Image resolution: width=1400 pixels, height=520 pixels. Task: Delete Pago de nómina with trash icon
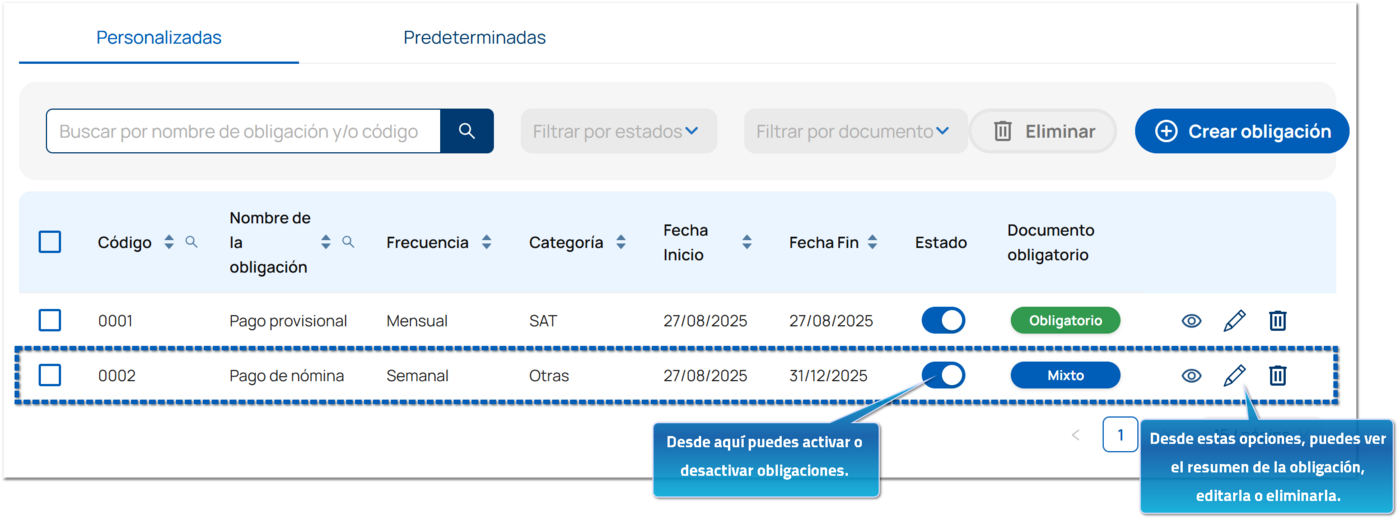(1278, 375)
